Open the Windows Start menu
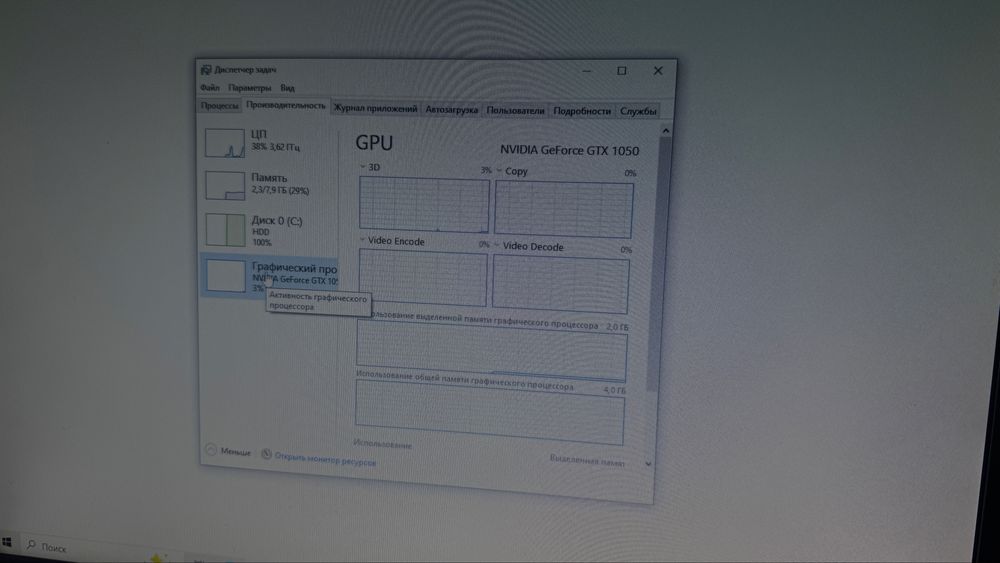 (x=7, y=543)
